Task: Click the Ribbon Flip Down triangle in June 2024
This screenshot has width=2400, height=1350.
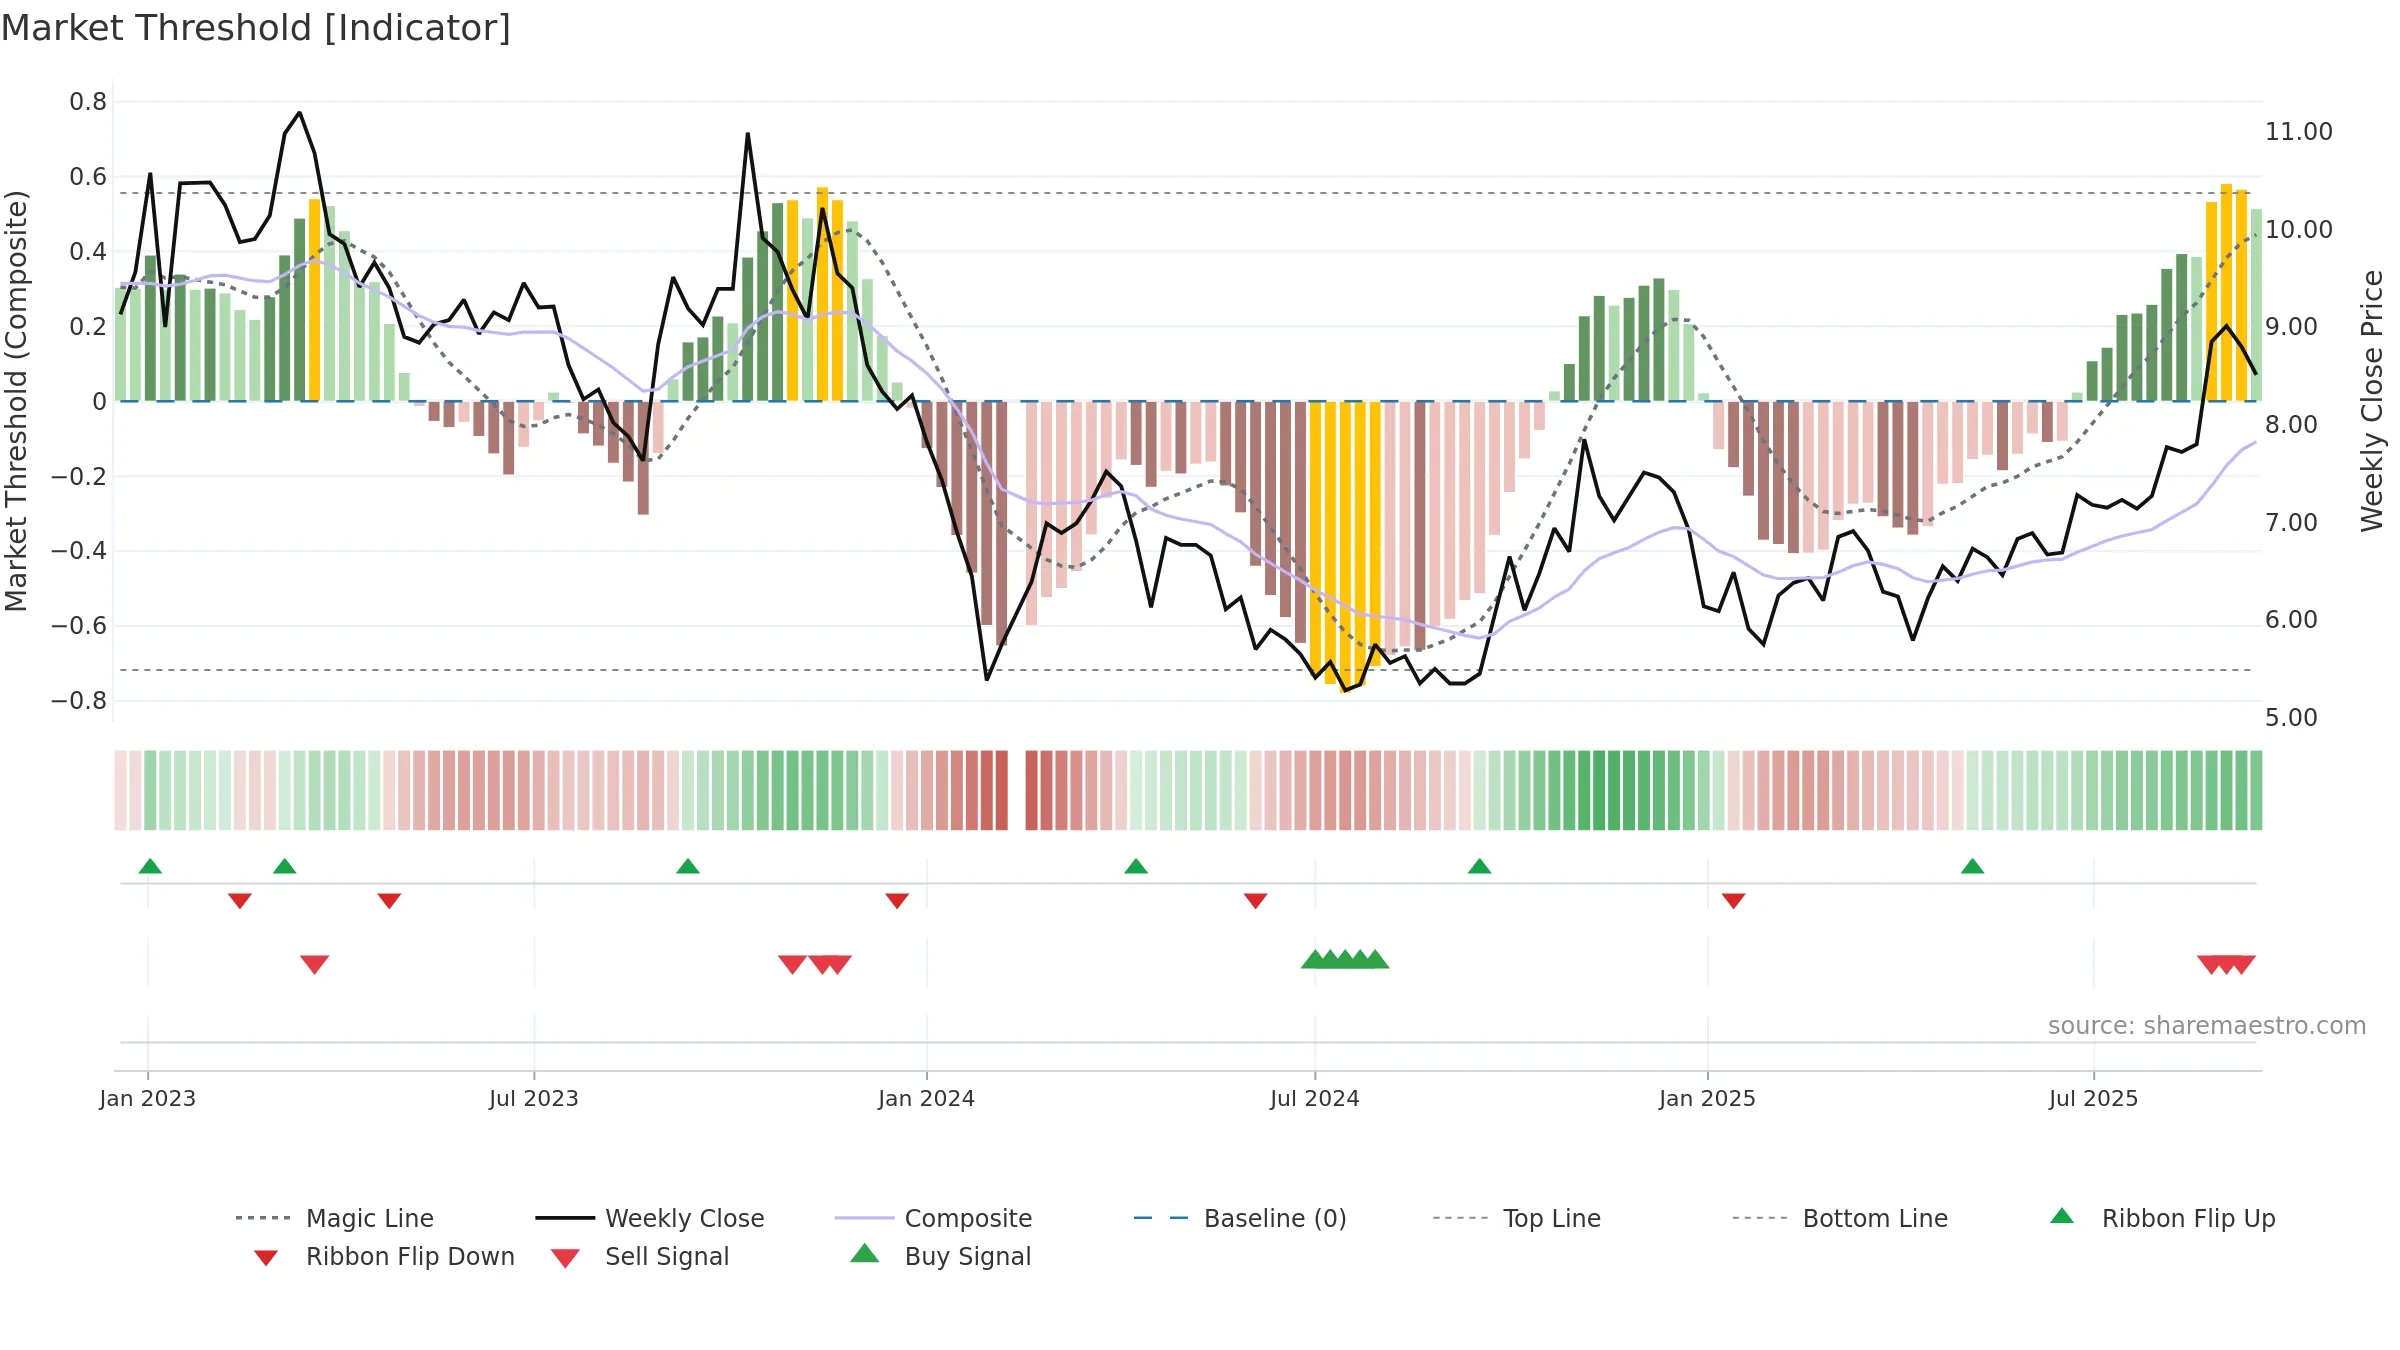Action: coord(1256,901)
